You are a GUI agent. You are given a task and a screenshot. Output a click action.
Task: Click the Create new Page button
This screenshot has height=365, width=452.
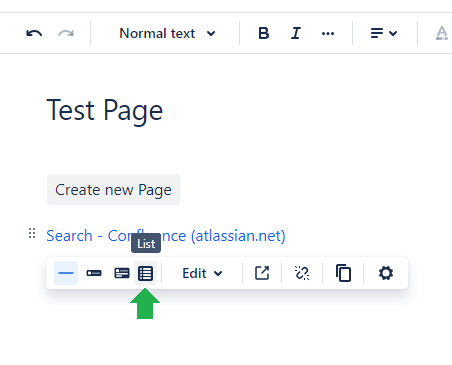pos(113,190)
